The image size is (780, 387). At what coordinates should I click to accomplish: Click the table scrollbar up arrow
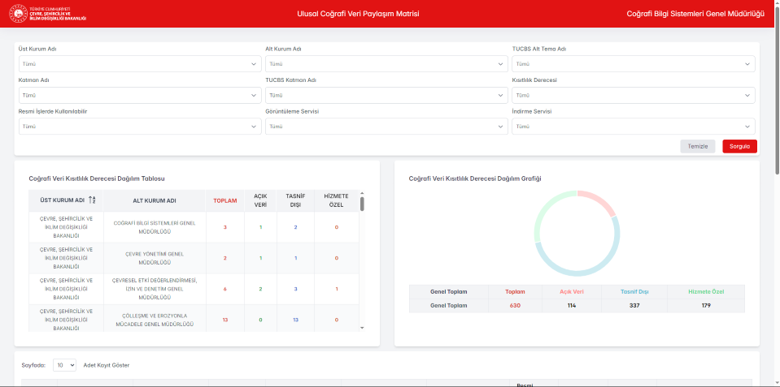(362, 193)
